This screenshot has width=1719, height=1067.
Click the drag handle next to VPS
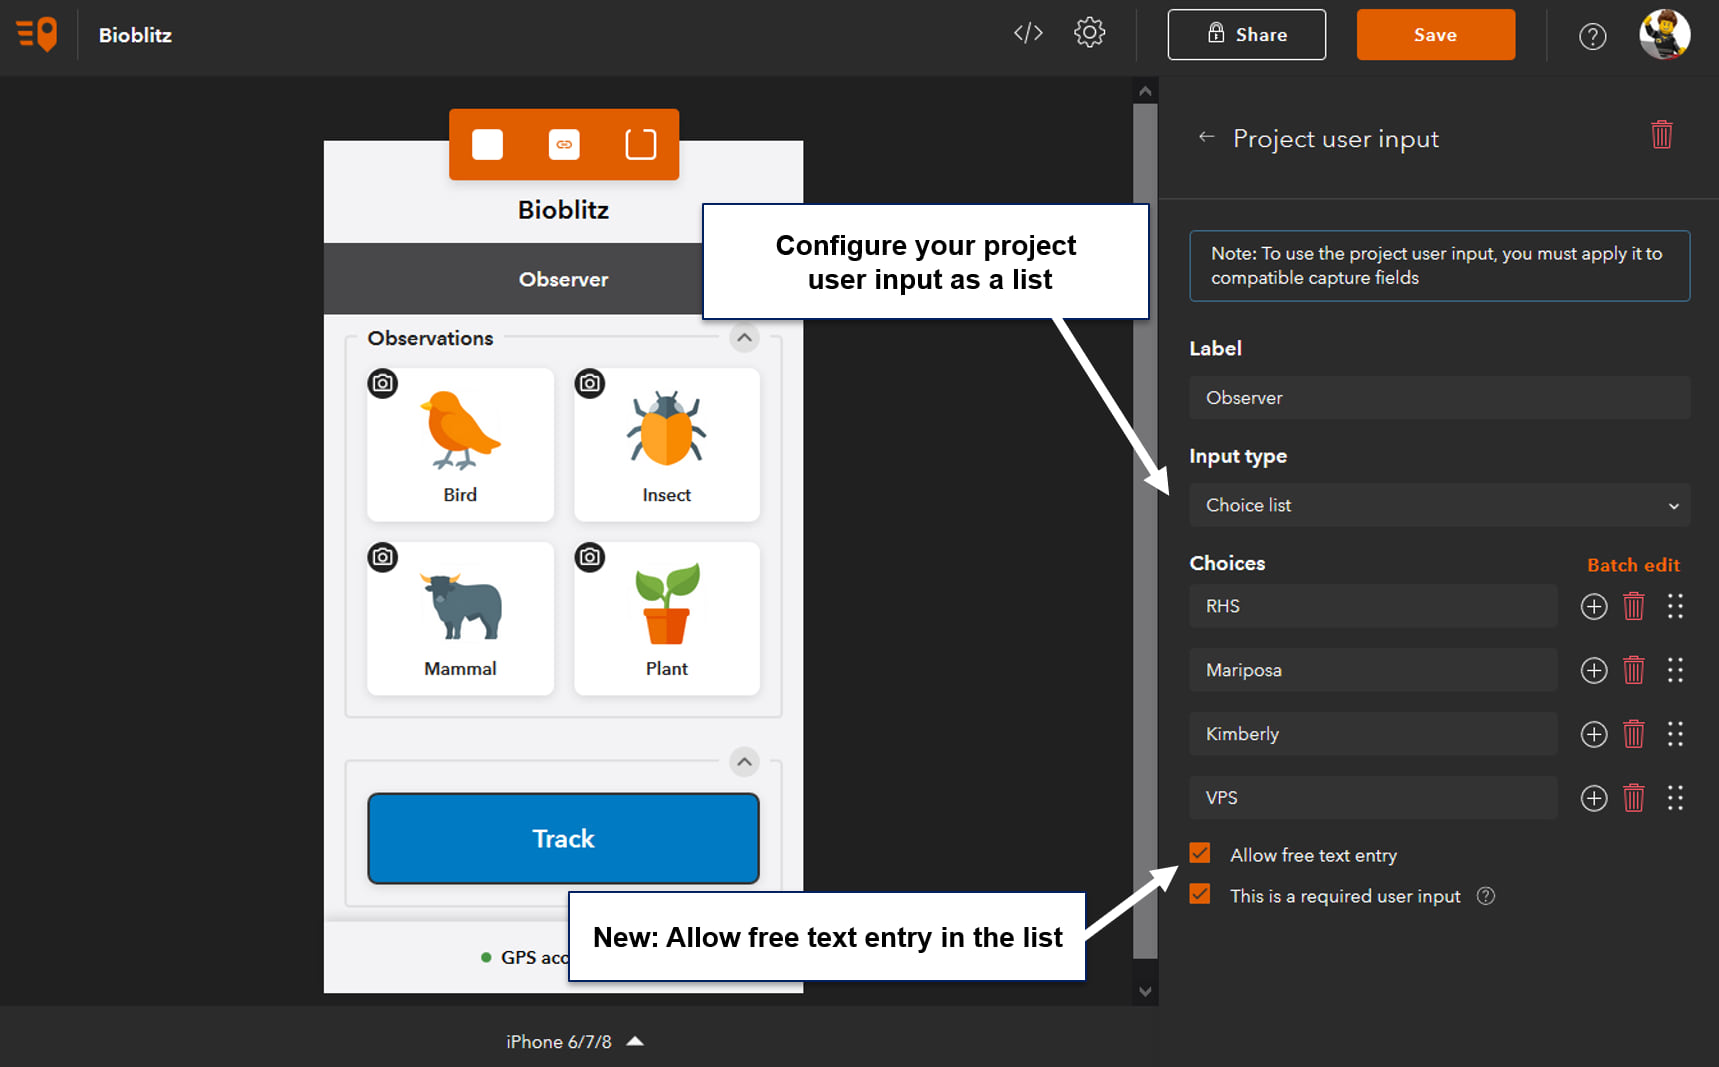[1676, 798]
